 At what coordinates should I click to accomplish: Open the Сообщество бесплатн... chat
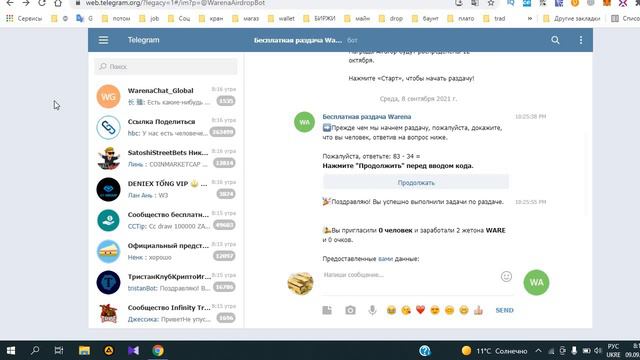pyautogui.click(x=166, y=220)
